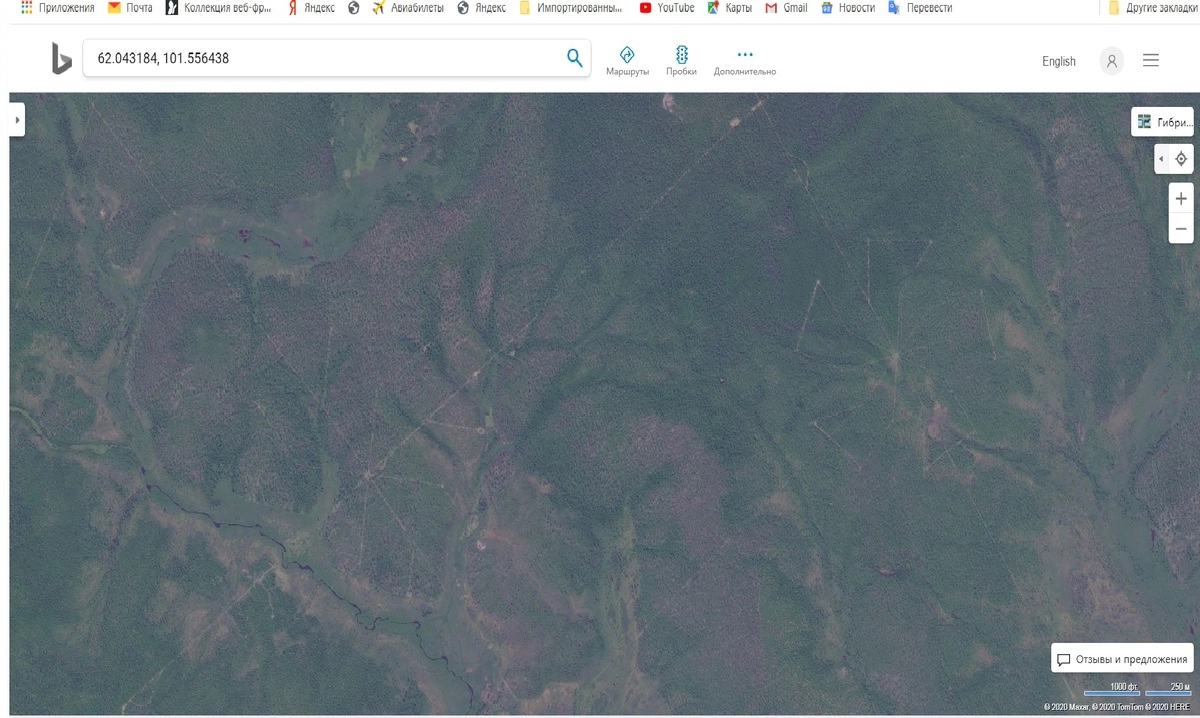The height and width of the screenshot is (718, 1200).
Task: Zoom in with the plus button
Action: pos(1181,198)
